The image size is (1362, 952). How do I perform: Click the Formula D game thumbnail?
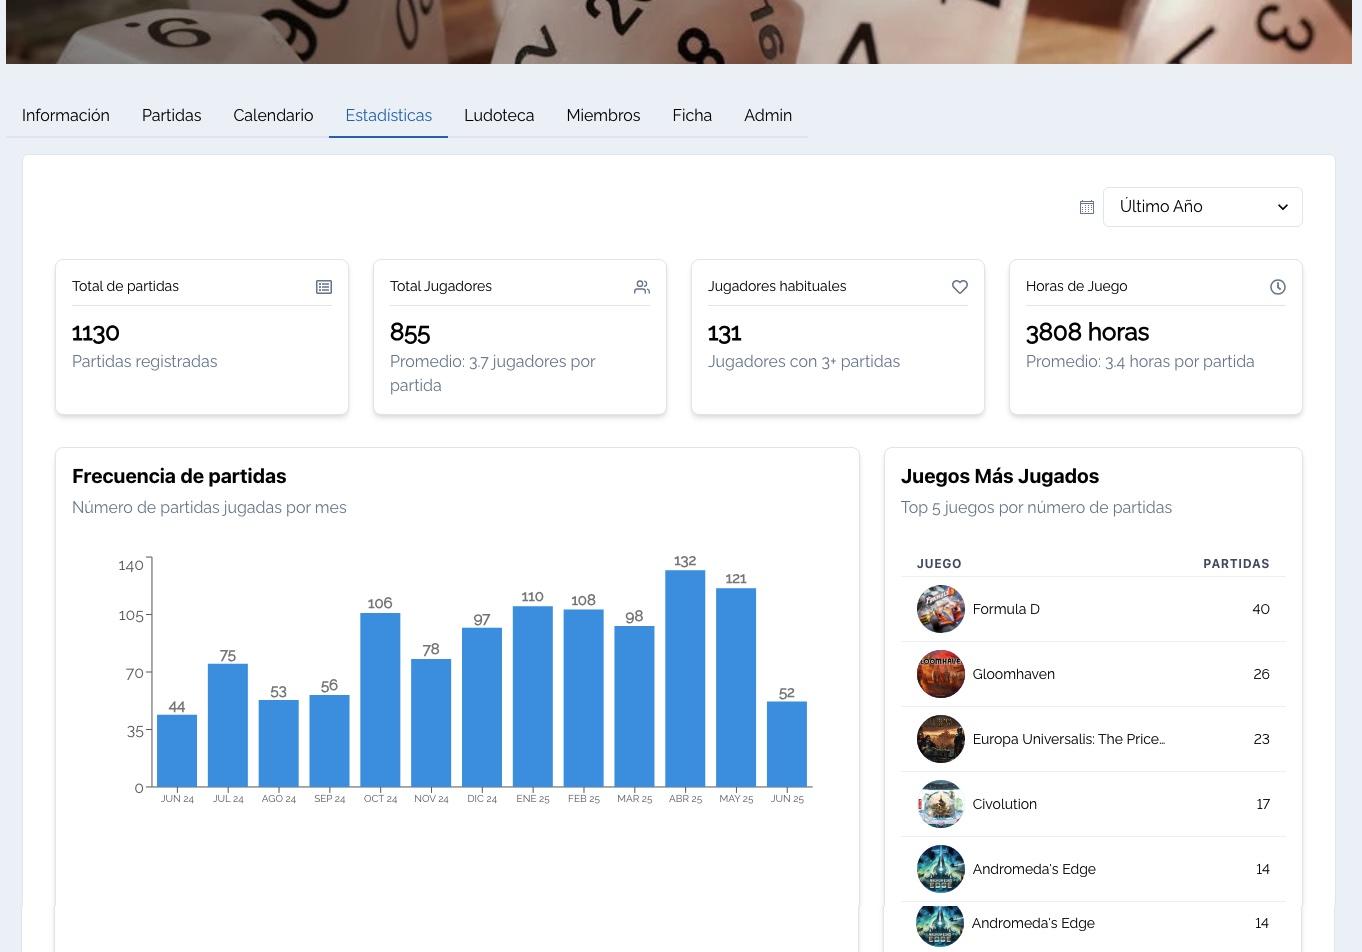pyautogui.click(x=940, y=609)
